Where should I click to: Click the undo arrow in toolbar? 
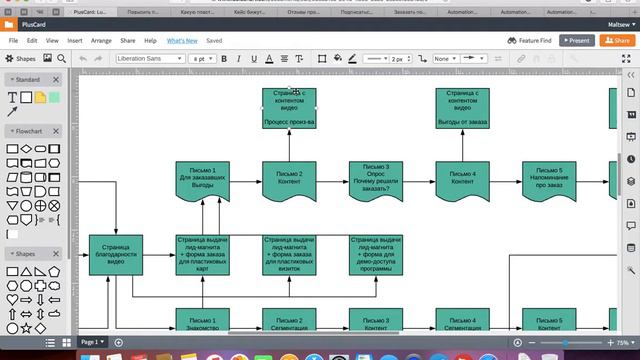point(83,59)
